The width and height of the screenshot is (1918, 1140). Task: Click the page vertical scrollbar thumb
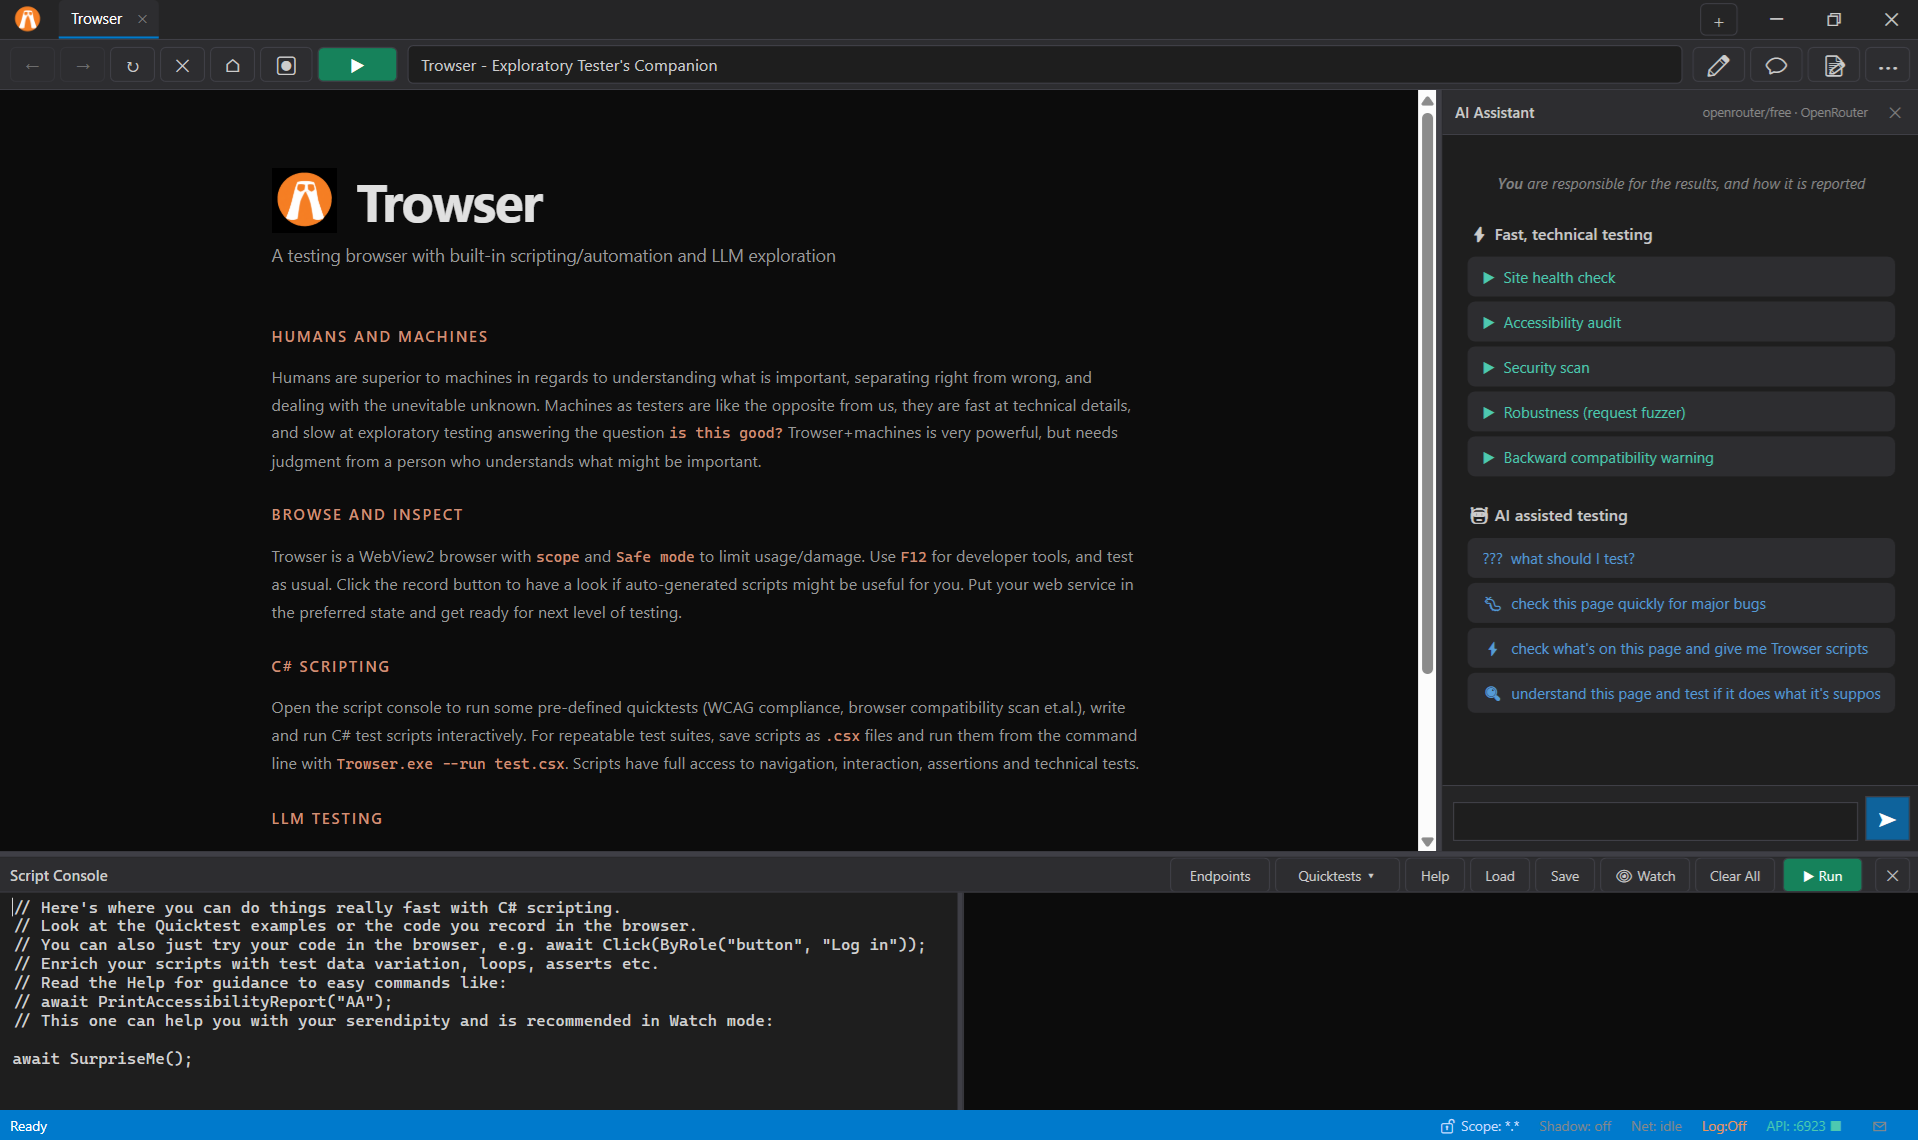tap(1427, 392)
